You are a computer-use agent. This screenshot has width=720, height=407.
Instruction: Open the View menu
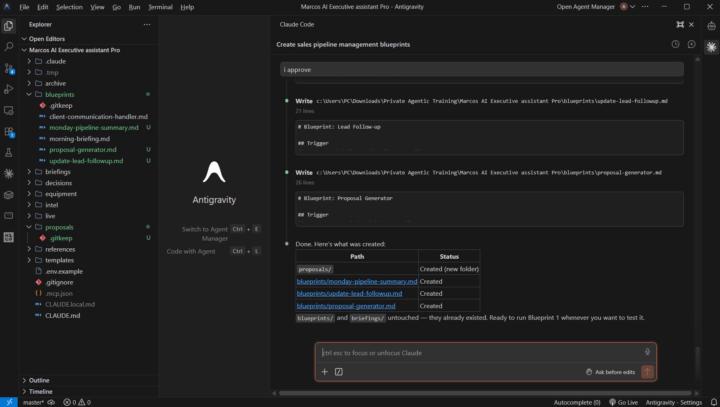click(x=97, y=7)
